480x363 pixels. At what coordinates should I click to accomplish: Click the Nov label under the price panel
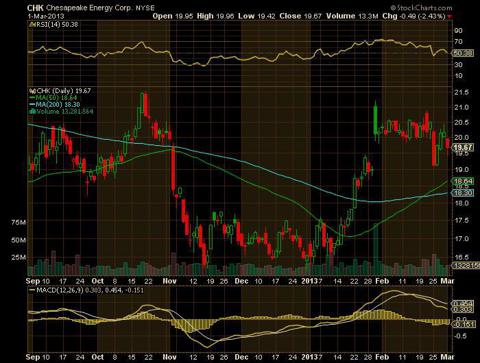point(169,281)
